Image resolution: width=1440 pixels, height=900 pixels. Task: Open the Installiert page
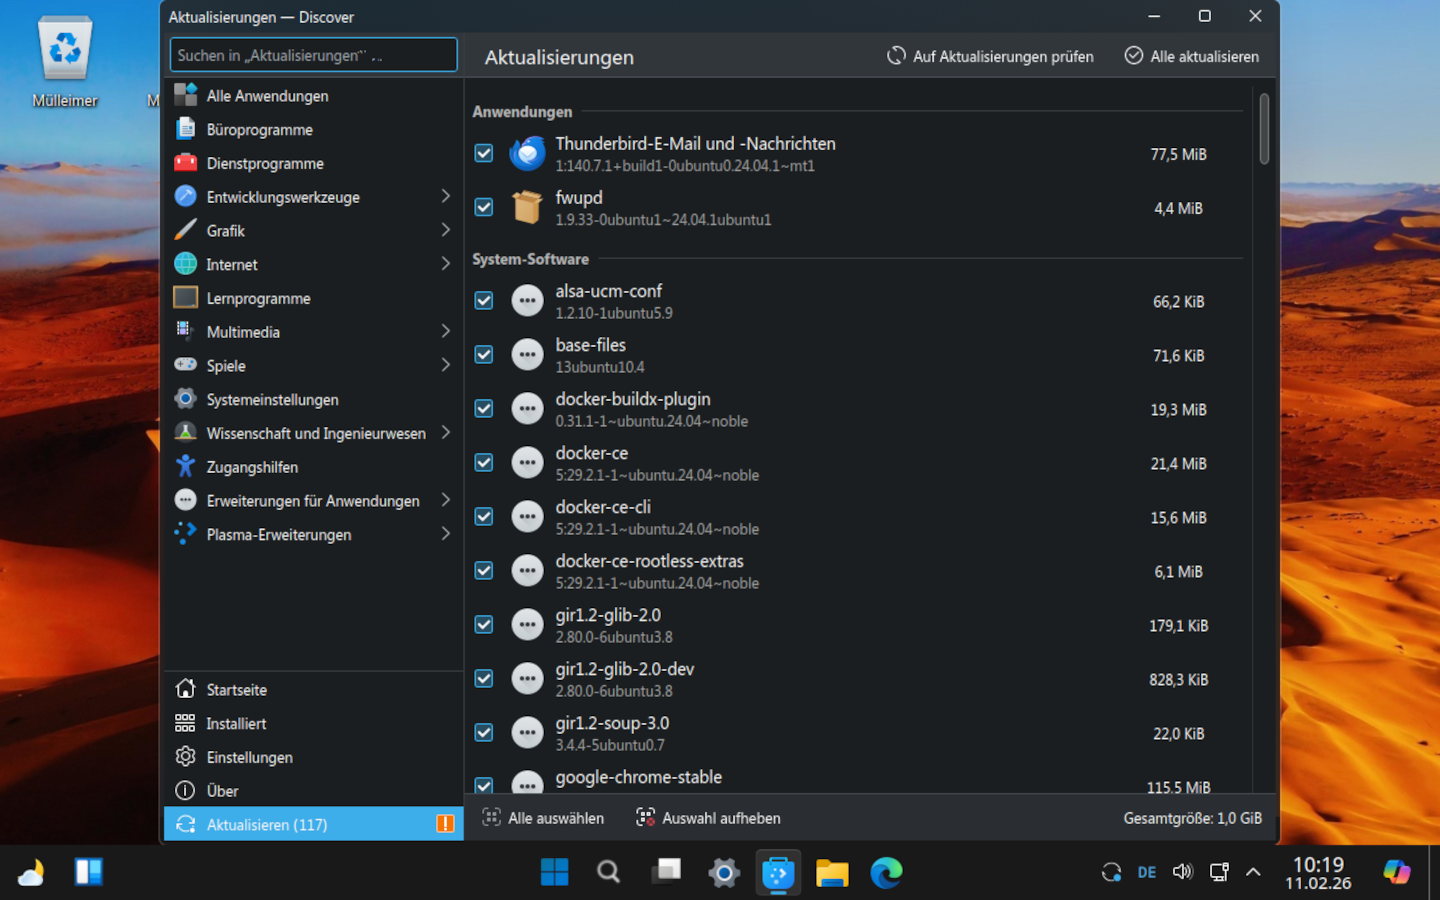[236, 723]
